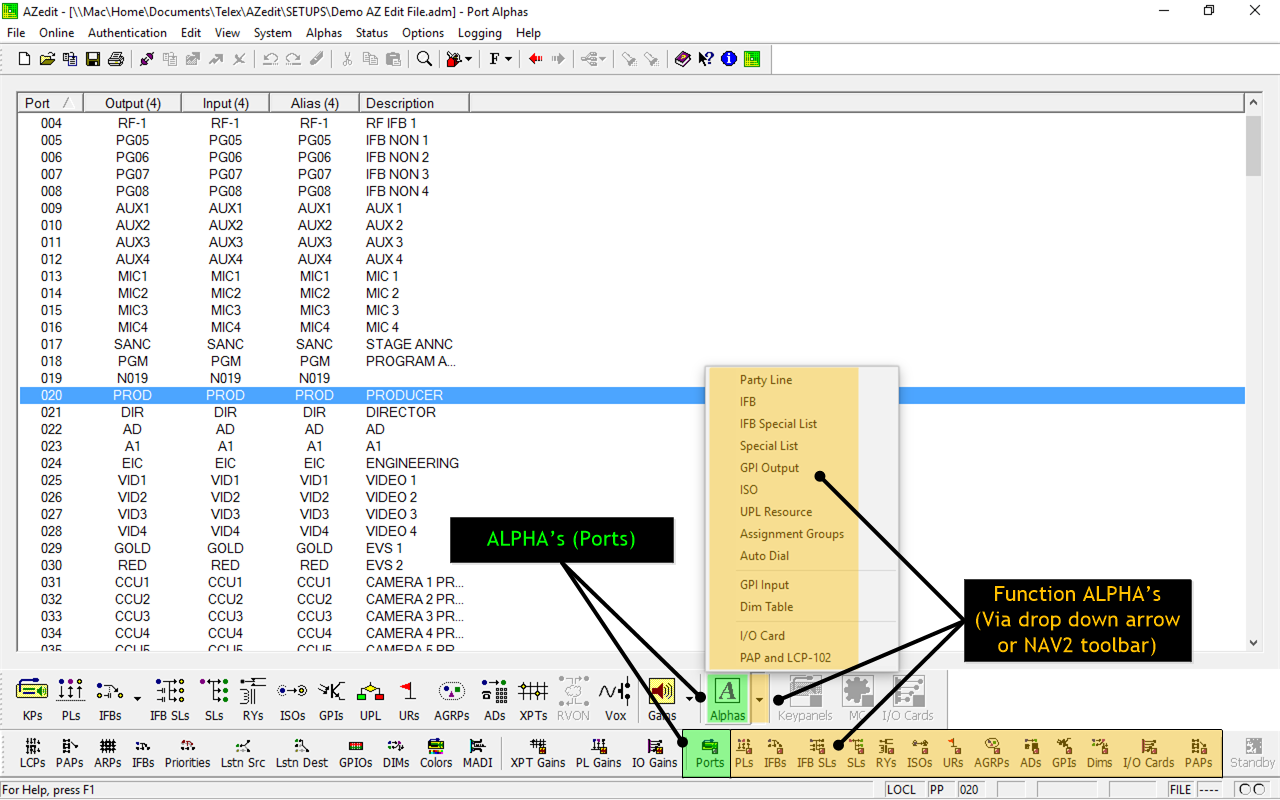Open the PL Gains icon
Viewport: 1280px width, 800px height.
tap(599, 752)
